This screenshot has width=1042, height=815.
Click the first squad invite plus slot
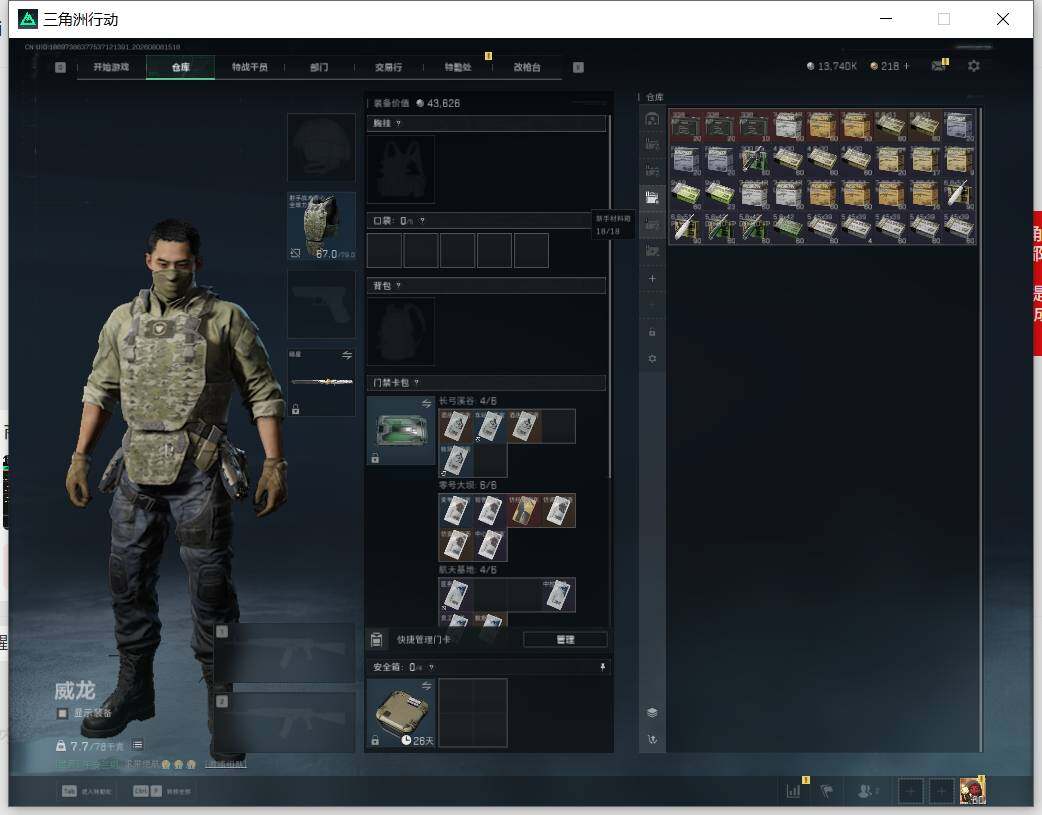coord(910,791)
